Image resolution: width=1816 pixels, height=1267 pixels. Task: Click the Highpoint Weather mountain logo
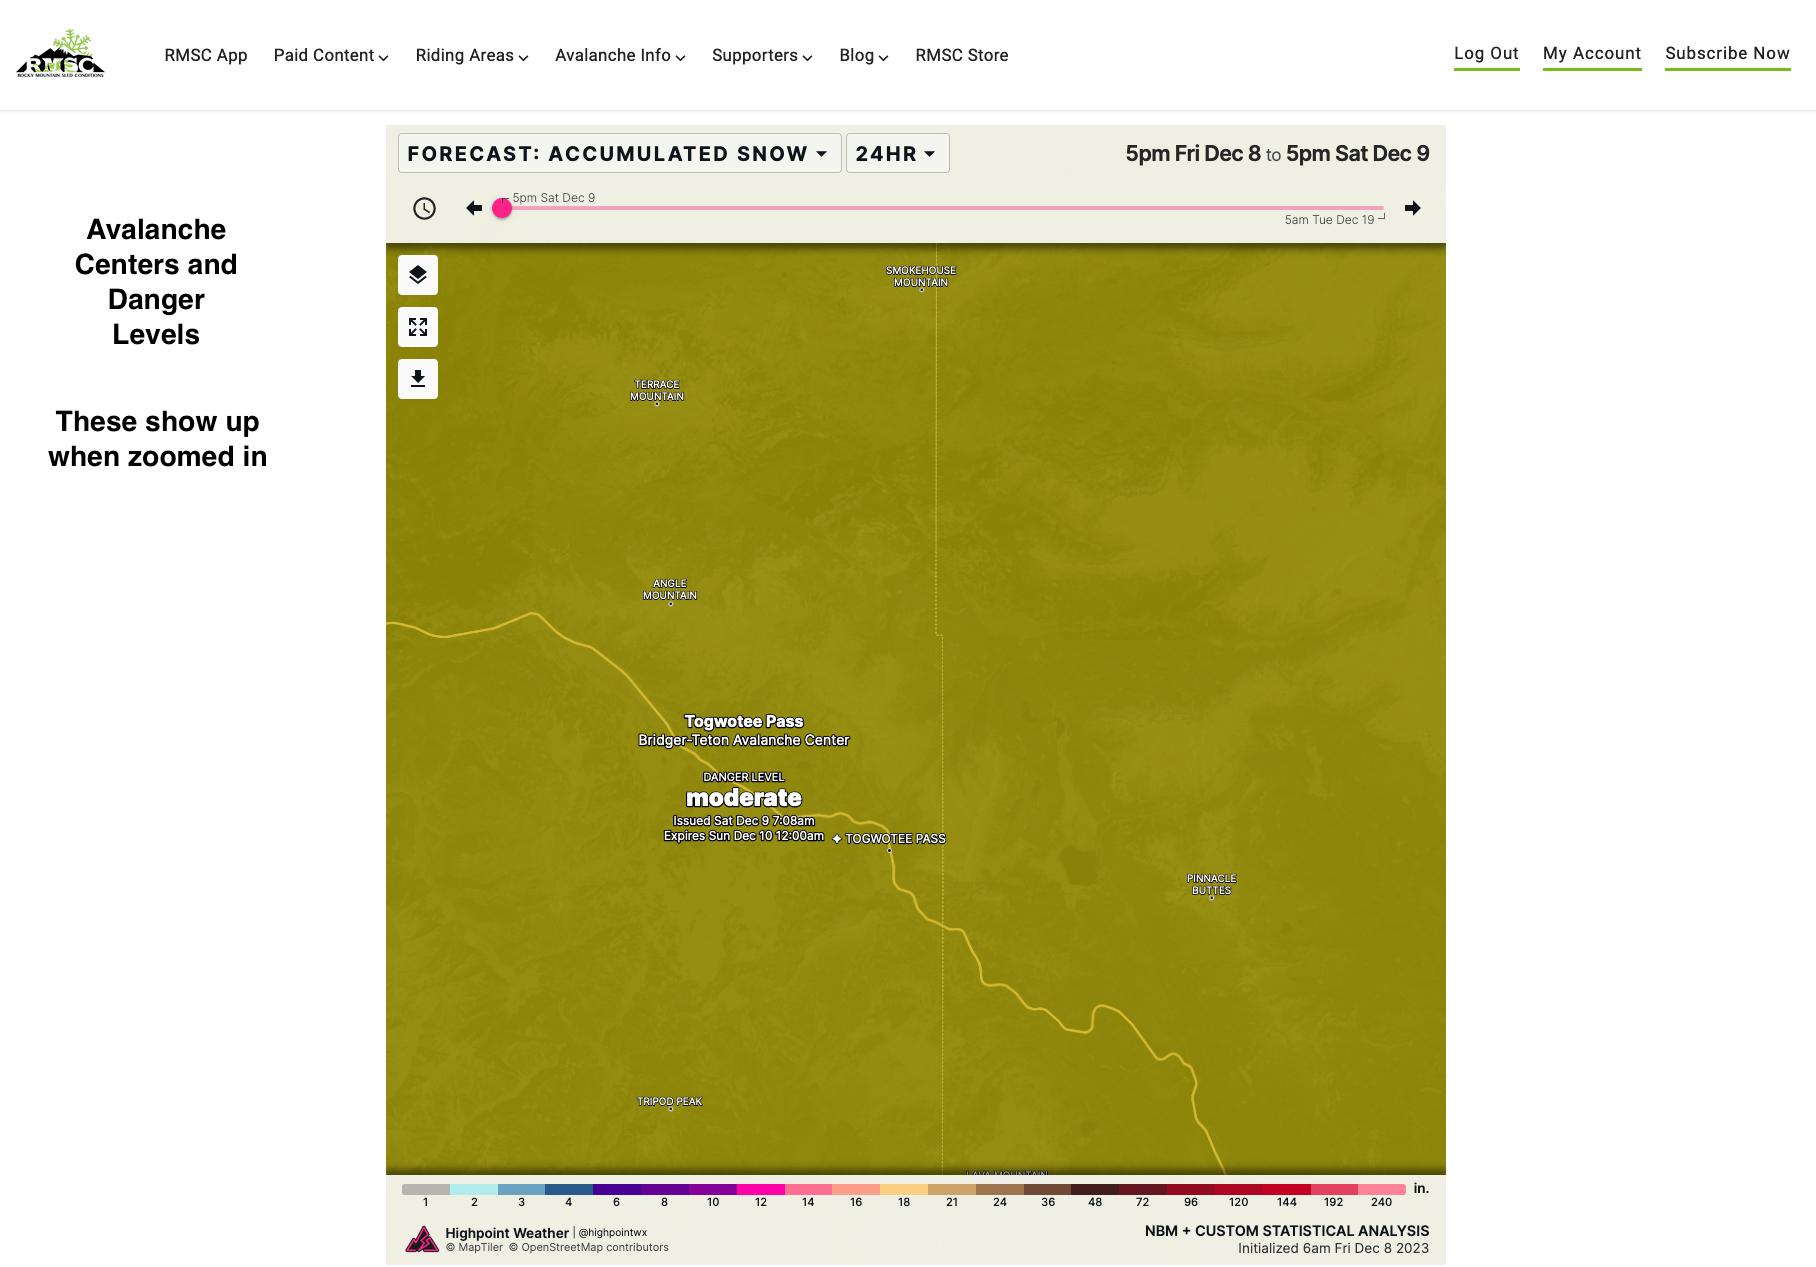(x=423, y=1238)
